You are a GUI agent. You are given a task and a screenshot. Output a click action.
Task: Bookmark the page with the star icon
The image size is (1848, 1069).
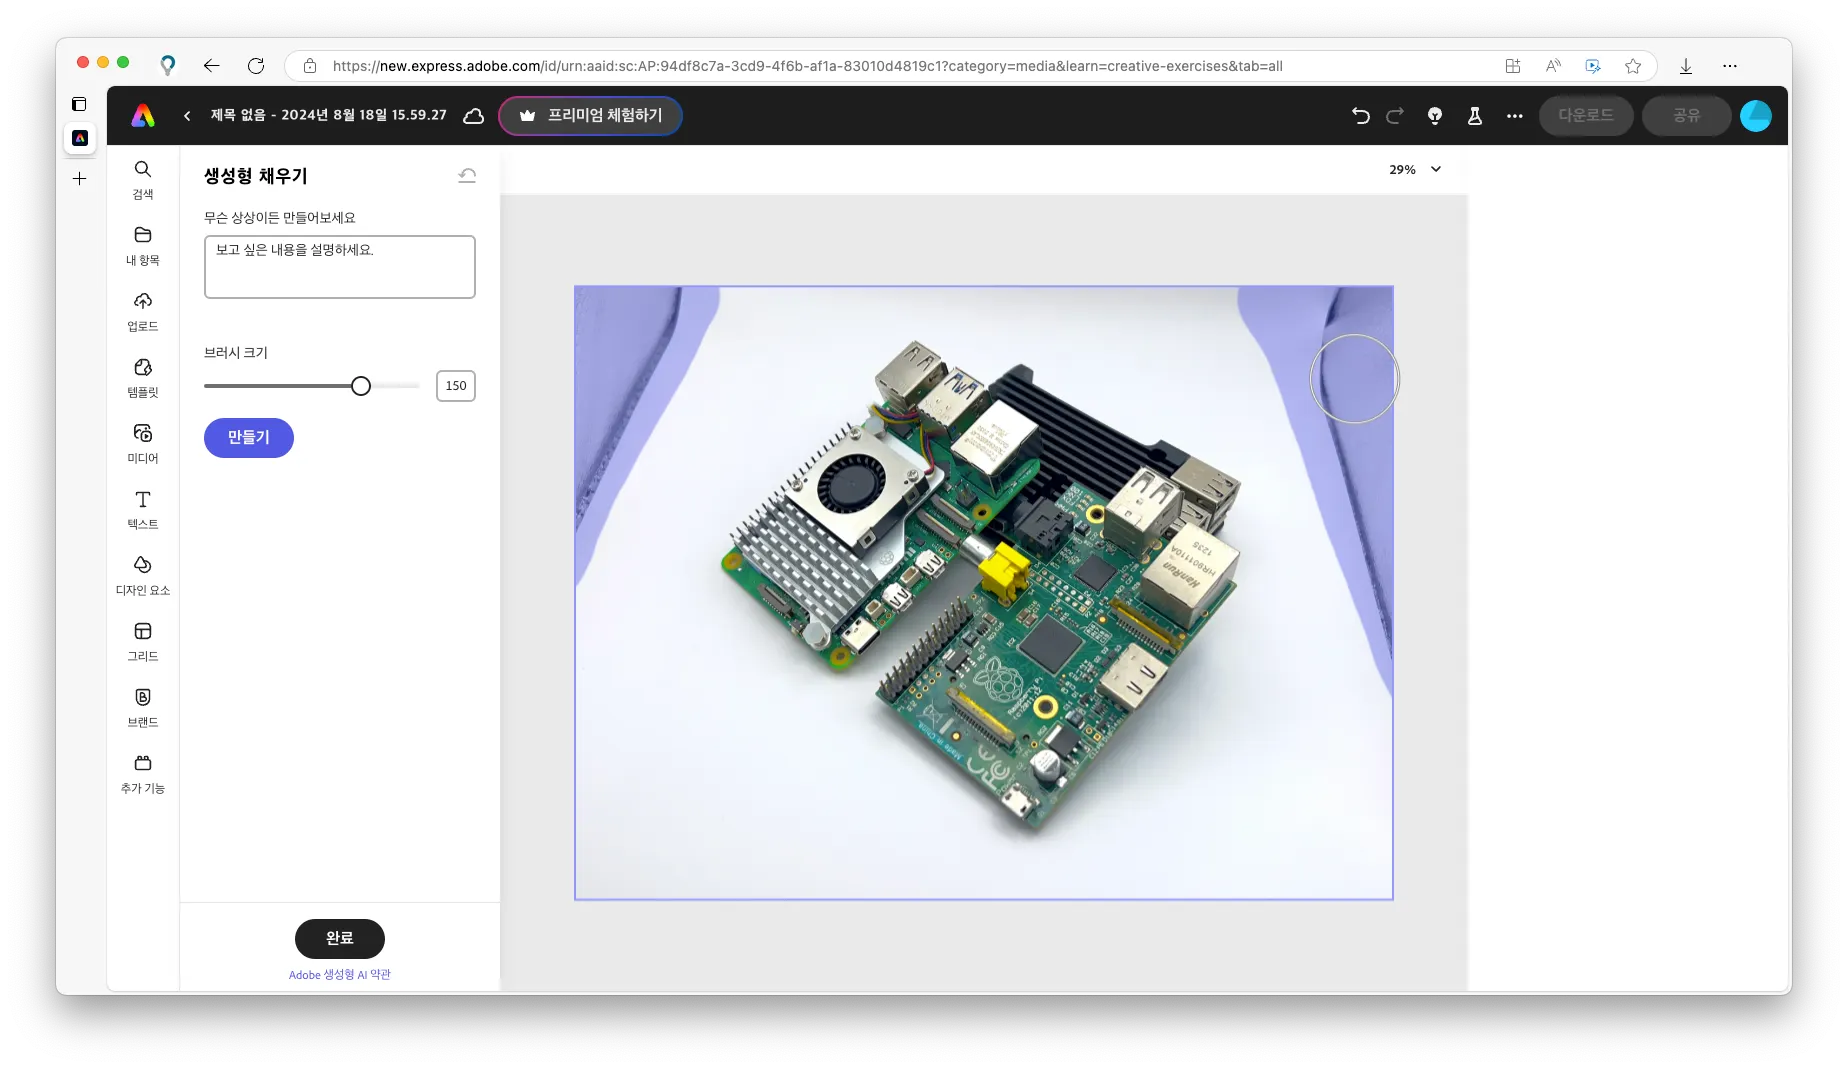[1633, 66]
